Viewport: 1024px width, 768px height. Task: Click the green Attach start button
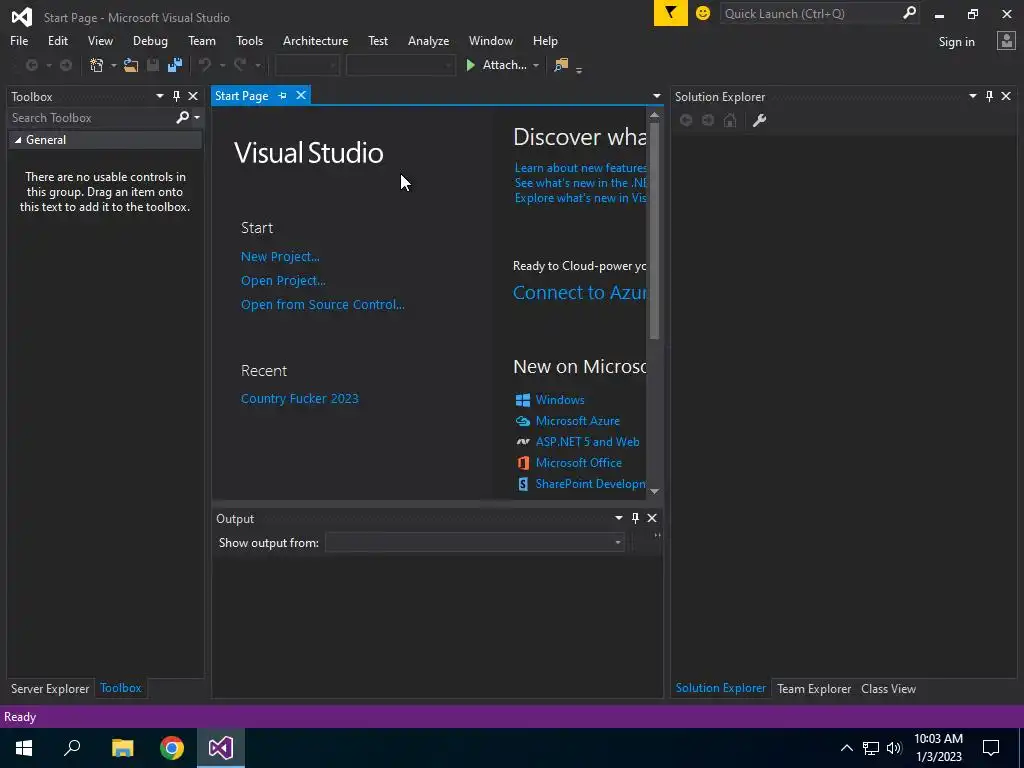pos(496,65)
